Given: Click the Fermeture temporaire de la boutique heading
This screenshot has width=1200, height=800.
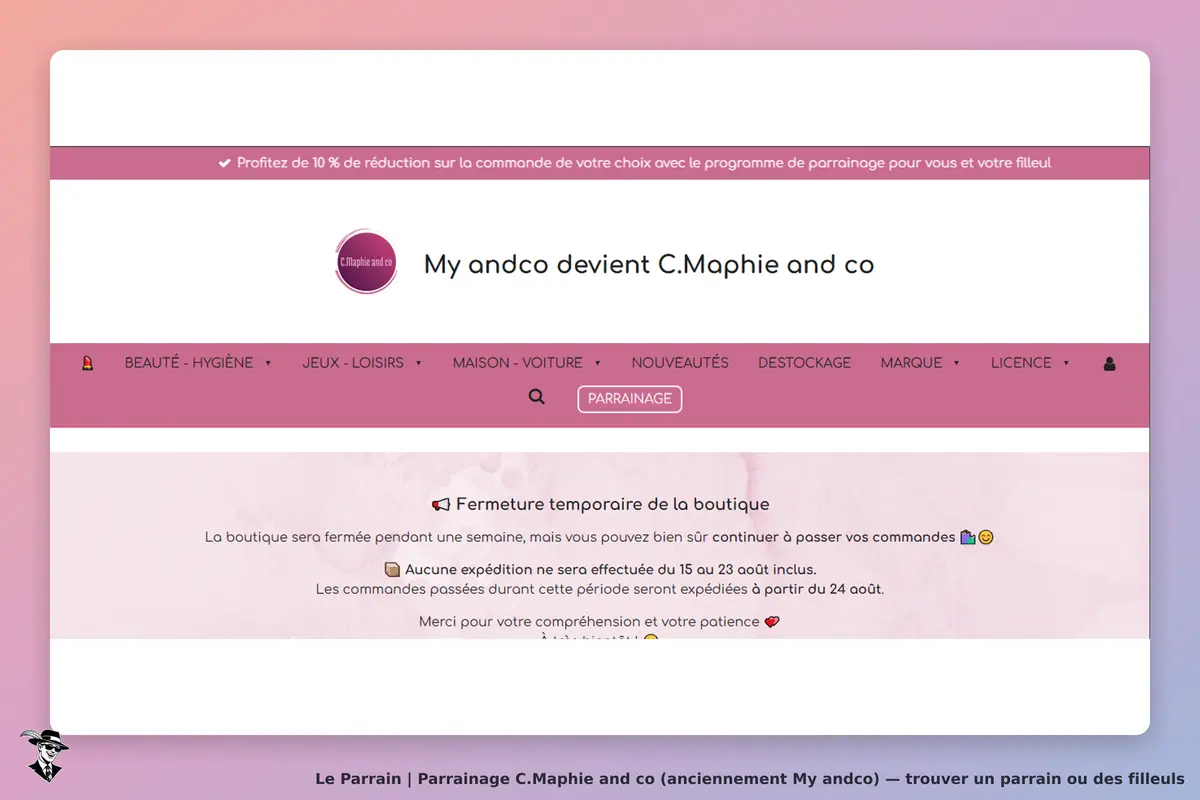Looking at the screenshot, I should click(600, 504).
